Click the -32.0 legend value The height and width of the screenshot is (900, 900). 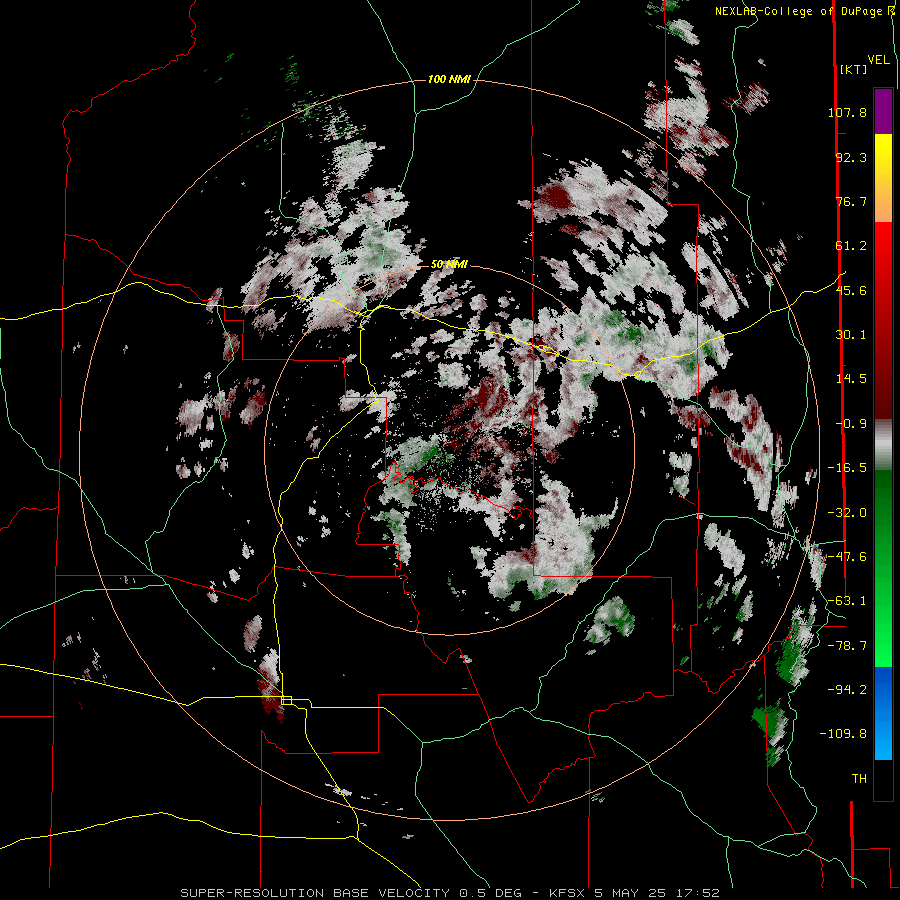847,513
